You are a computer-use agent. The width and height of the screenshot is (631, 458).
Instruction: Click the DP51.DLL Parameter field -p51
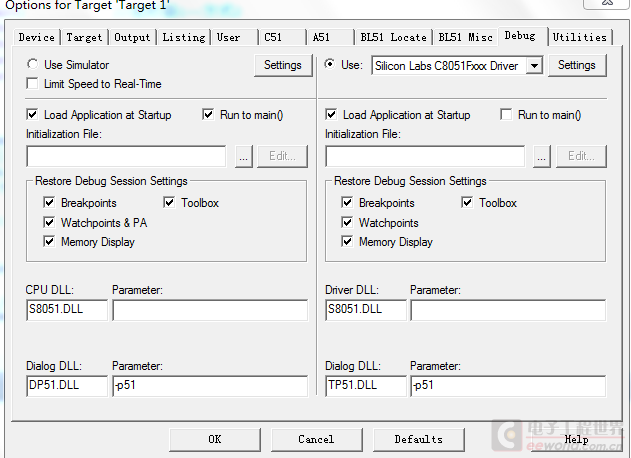[x=210, y=386]
